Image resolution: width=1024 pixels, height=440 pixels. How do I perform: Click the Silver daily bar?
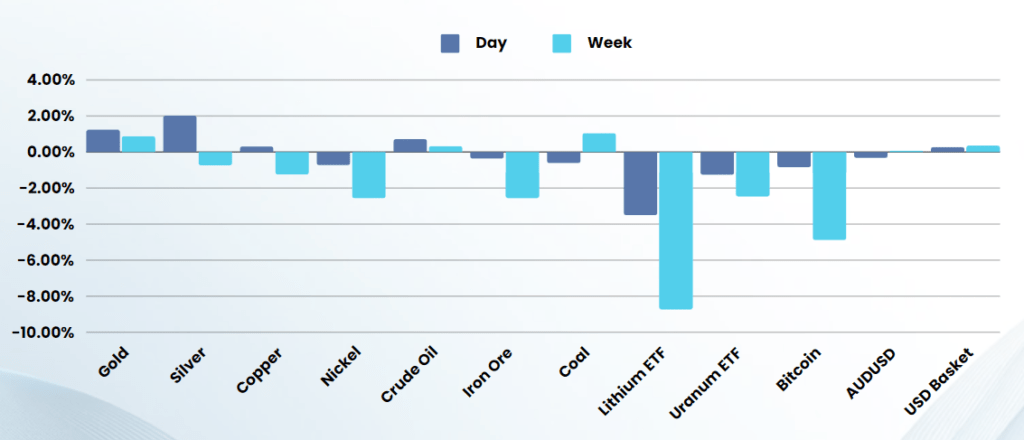pyautogui.click(x=179, y=134)
